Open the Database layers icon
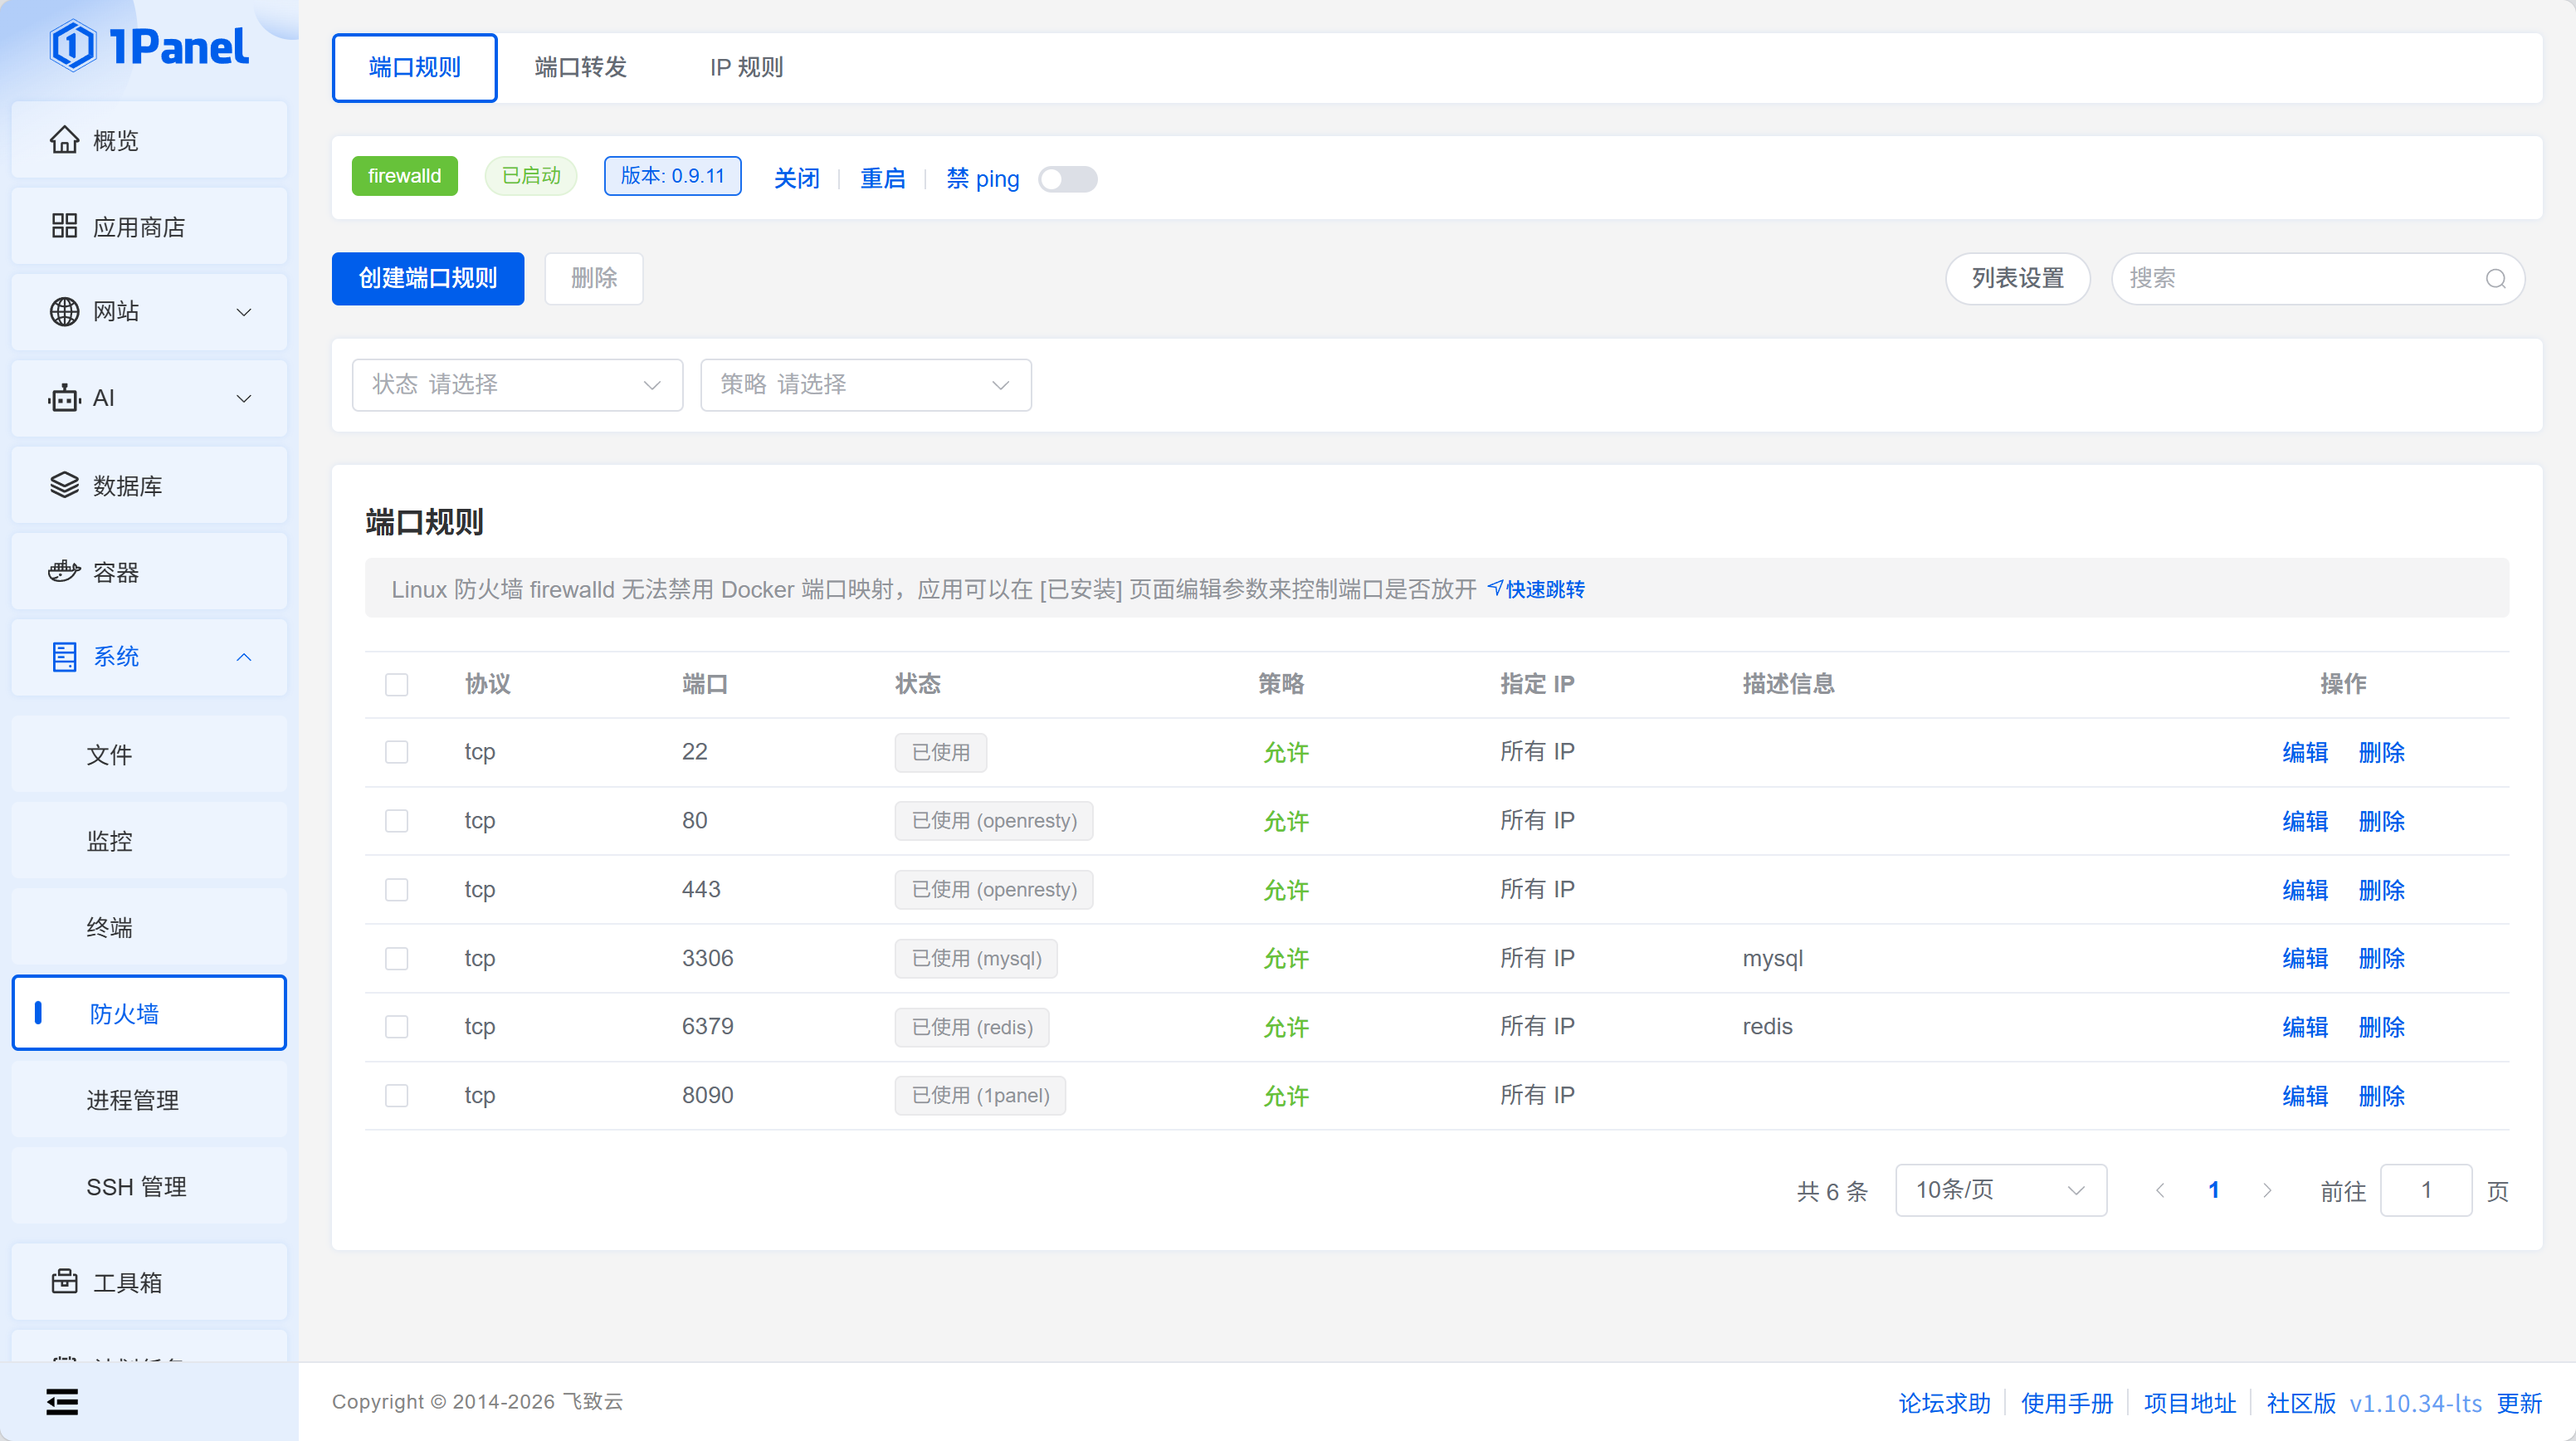This screenshot has height=1441, width=2576. [x=64, y=485]
